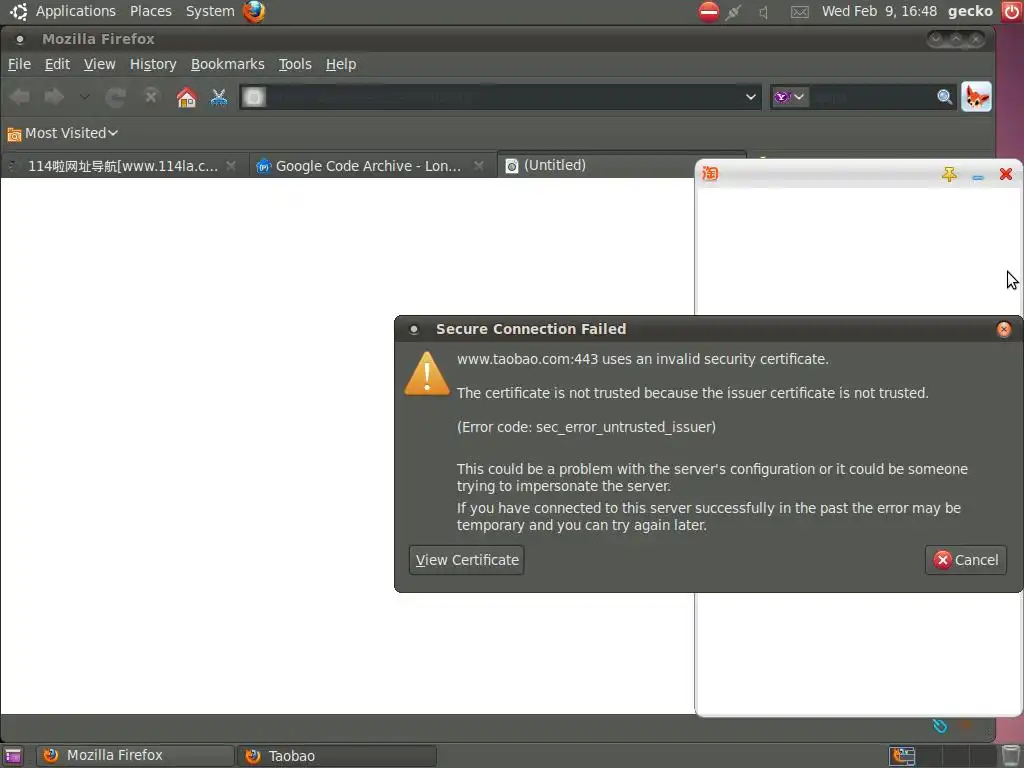Click the Stop loading icon
Screen dimensions: 1024x768
151,97
